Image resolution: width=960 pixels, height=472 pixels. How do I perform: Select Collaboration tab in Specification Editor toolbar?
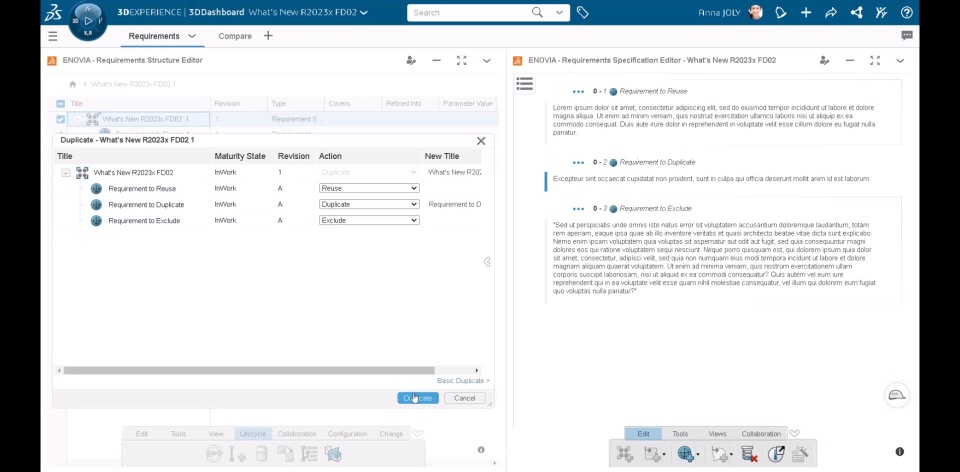click(x=761, y=433)
